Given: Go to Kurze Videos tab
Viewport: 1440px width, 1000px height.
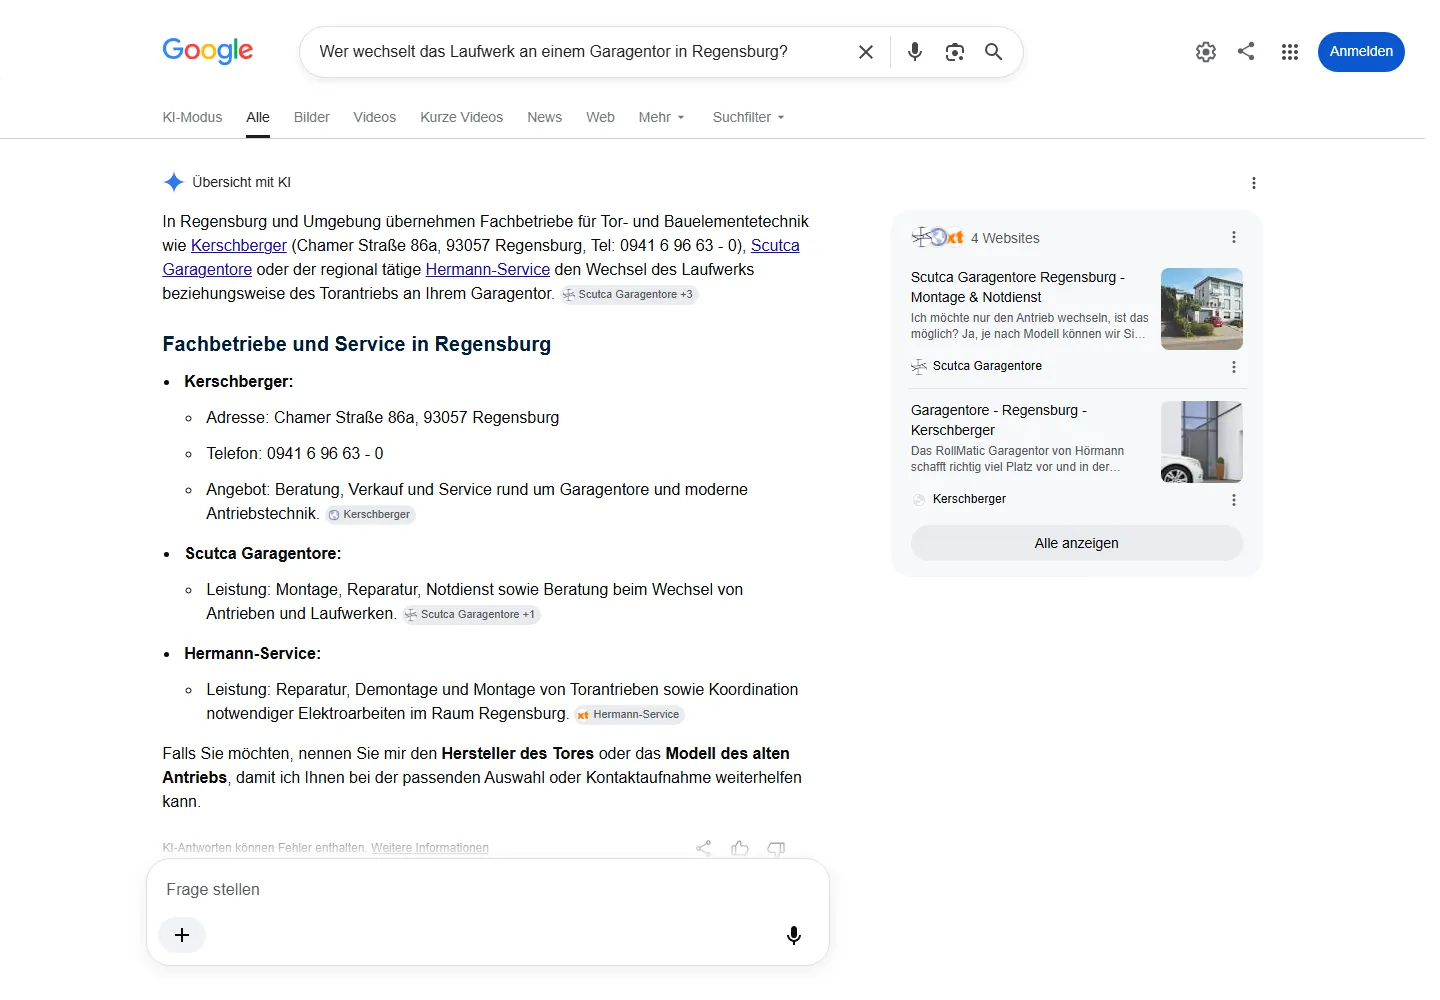Looking at the screenshot, I should click(x=462, y=117).
